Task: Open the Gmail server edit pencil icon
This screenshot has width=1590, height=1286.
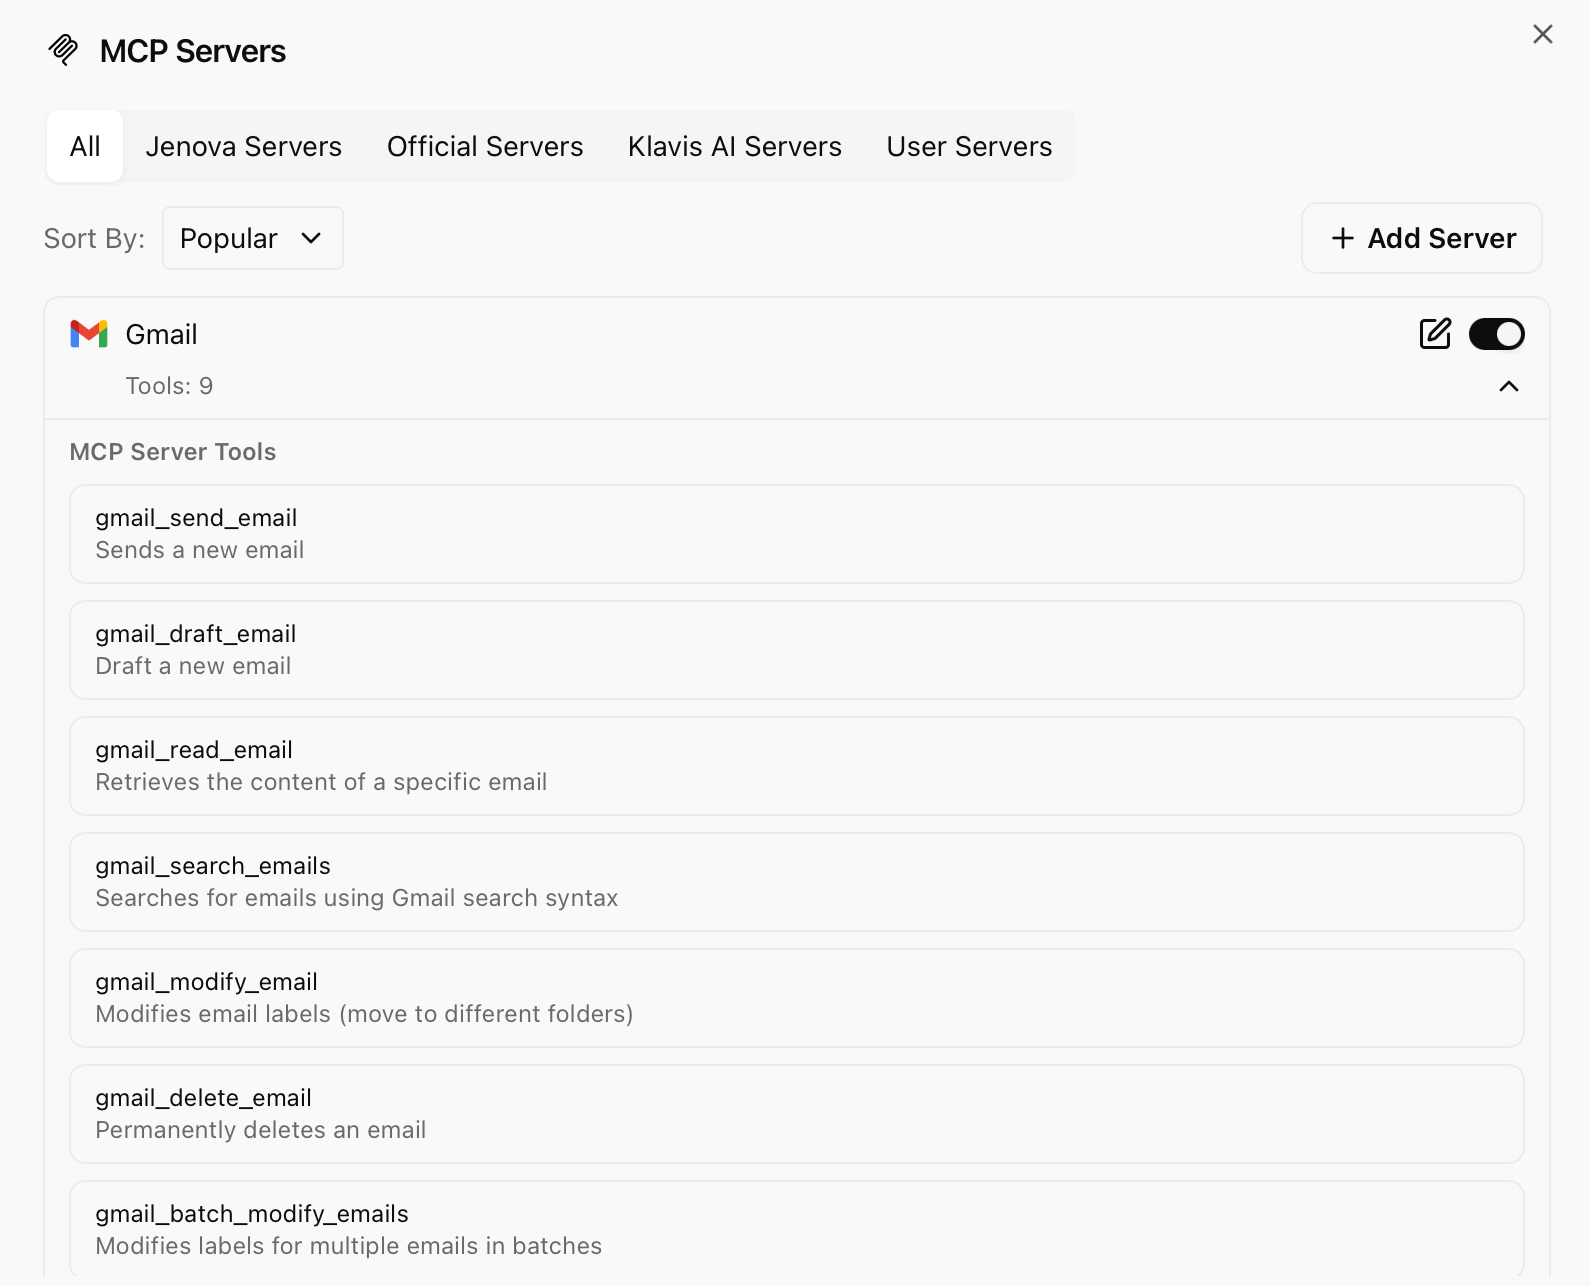Action: tap(1435, 334)
